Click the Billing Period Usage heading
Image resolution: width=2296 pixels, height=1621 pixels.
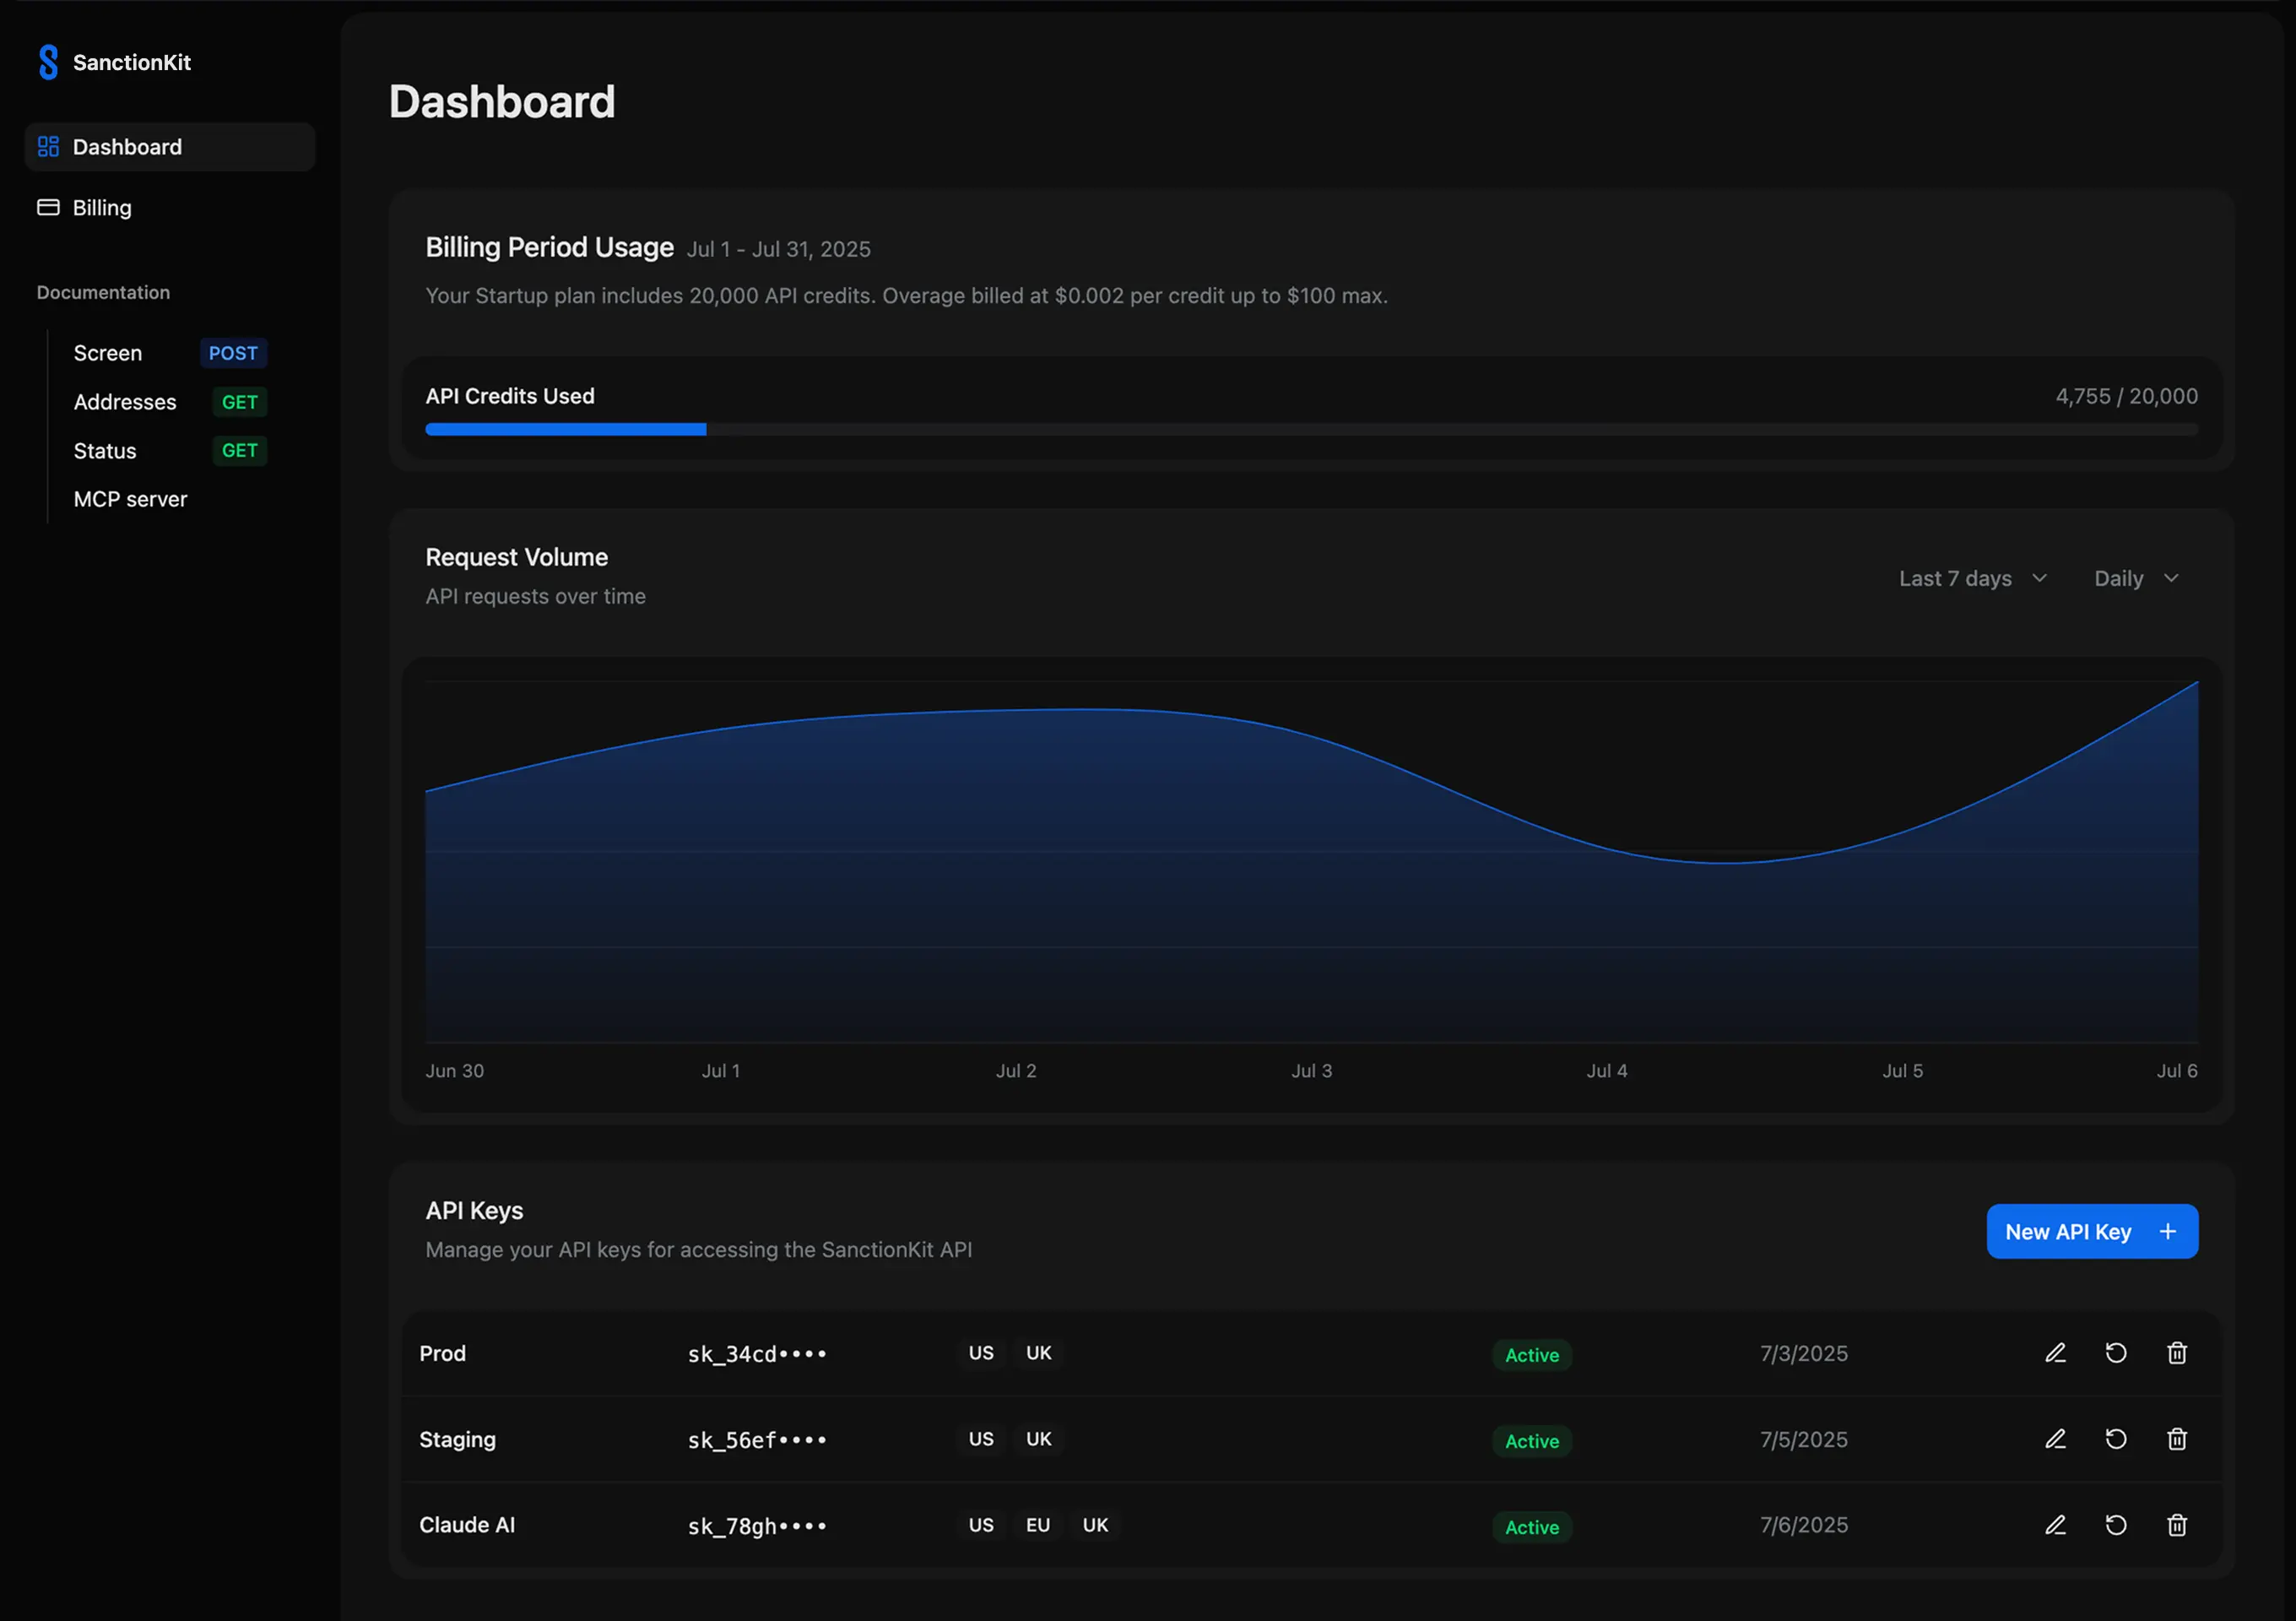pos(549,247)
